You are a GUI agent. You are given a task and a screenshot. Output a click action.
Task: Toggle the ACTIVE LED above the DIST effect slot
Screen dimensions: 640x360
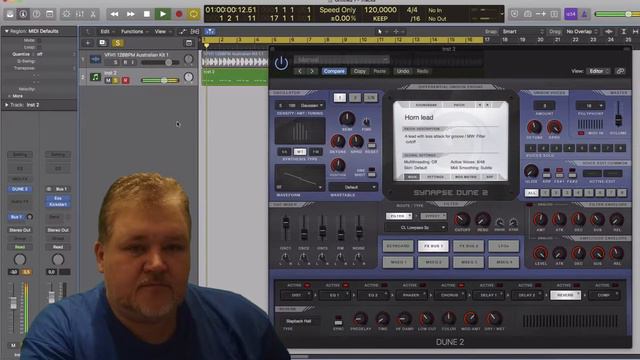click(307, 285)
